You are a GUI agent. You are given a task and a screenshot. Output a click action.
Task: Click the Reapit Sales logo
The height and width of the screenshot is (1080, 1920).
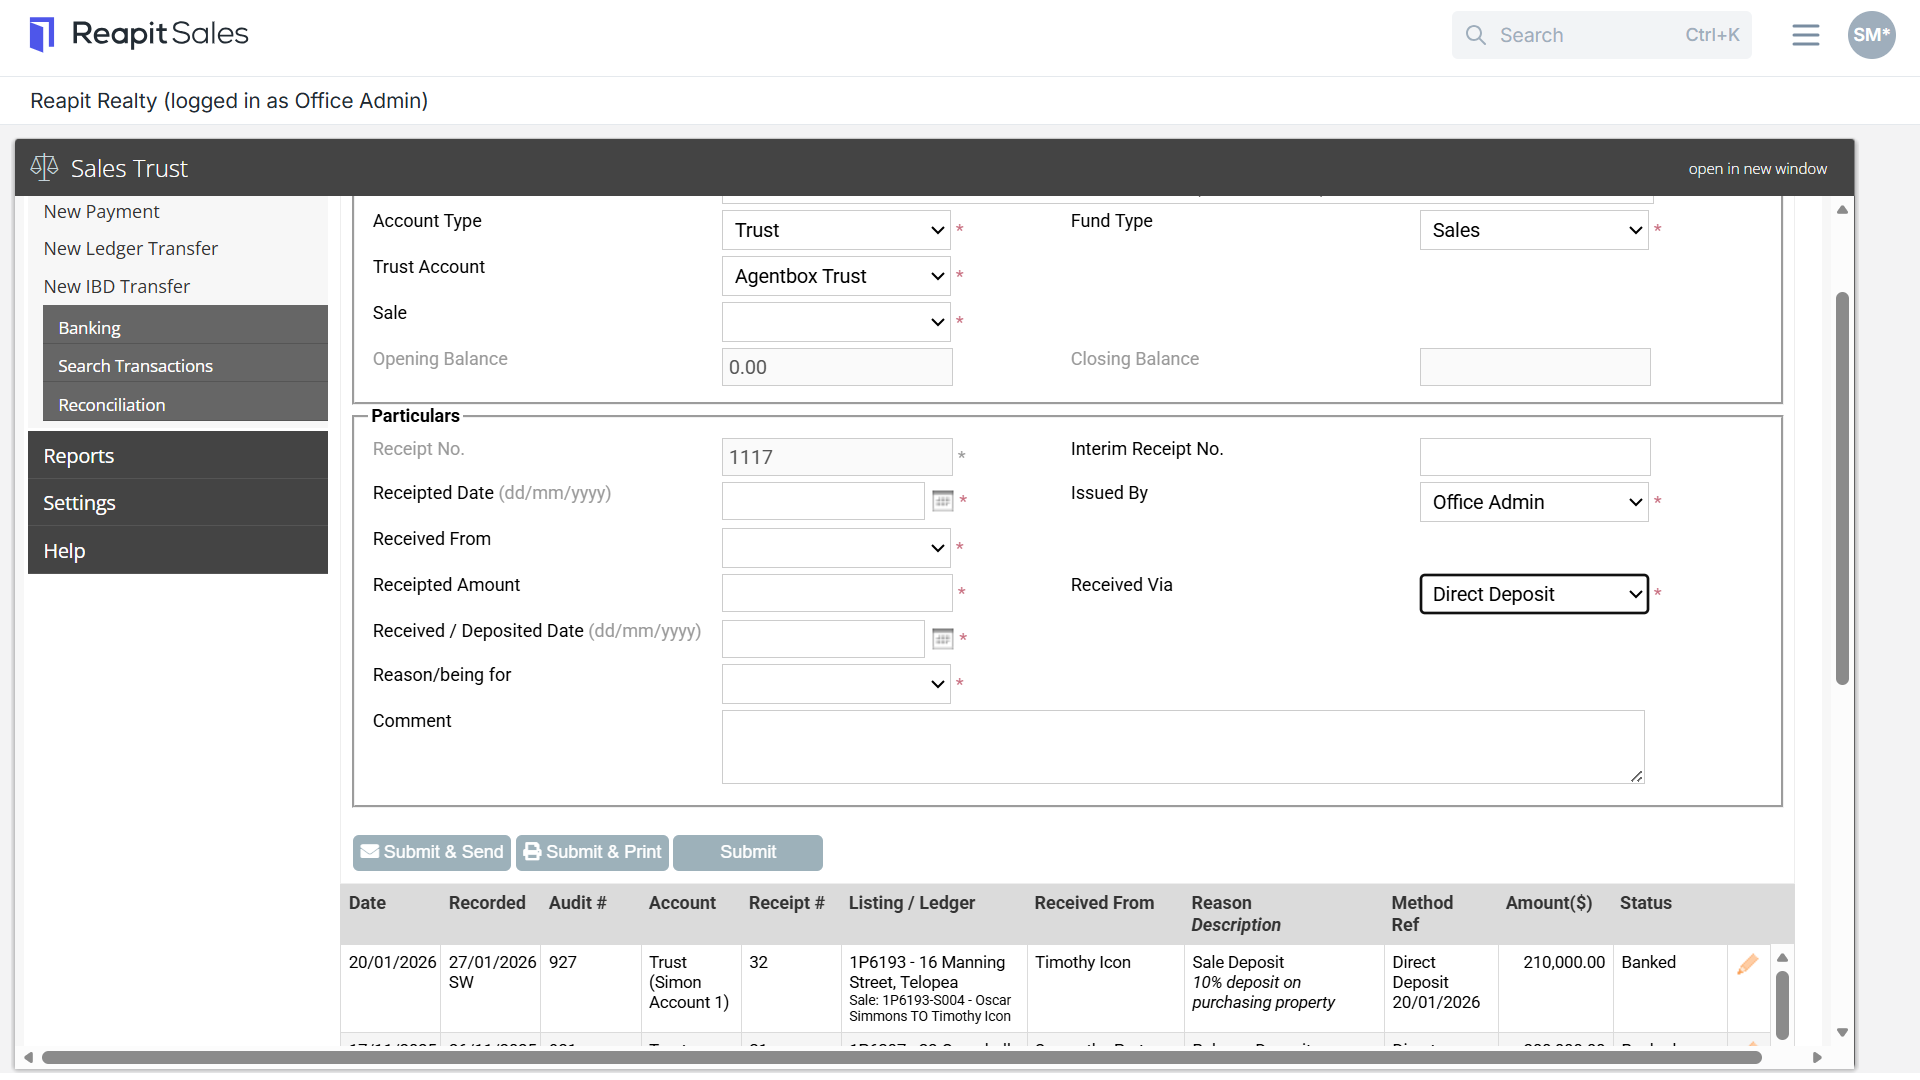click(x=139, y=34)
